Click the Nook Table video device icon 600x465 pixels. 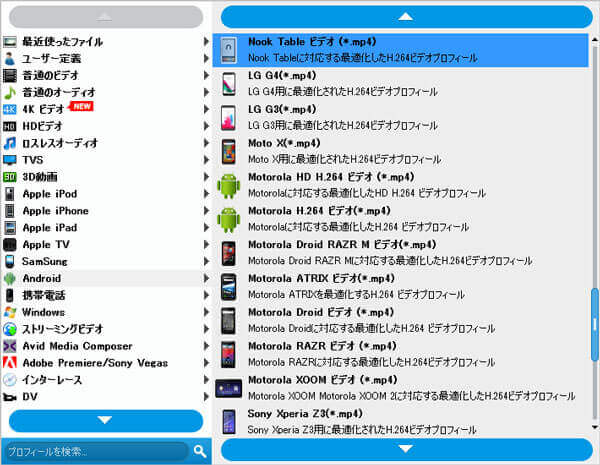tap(229, 50)
